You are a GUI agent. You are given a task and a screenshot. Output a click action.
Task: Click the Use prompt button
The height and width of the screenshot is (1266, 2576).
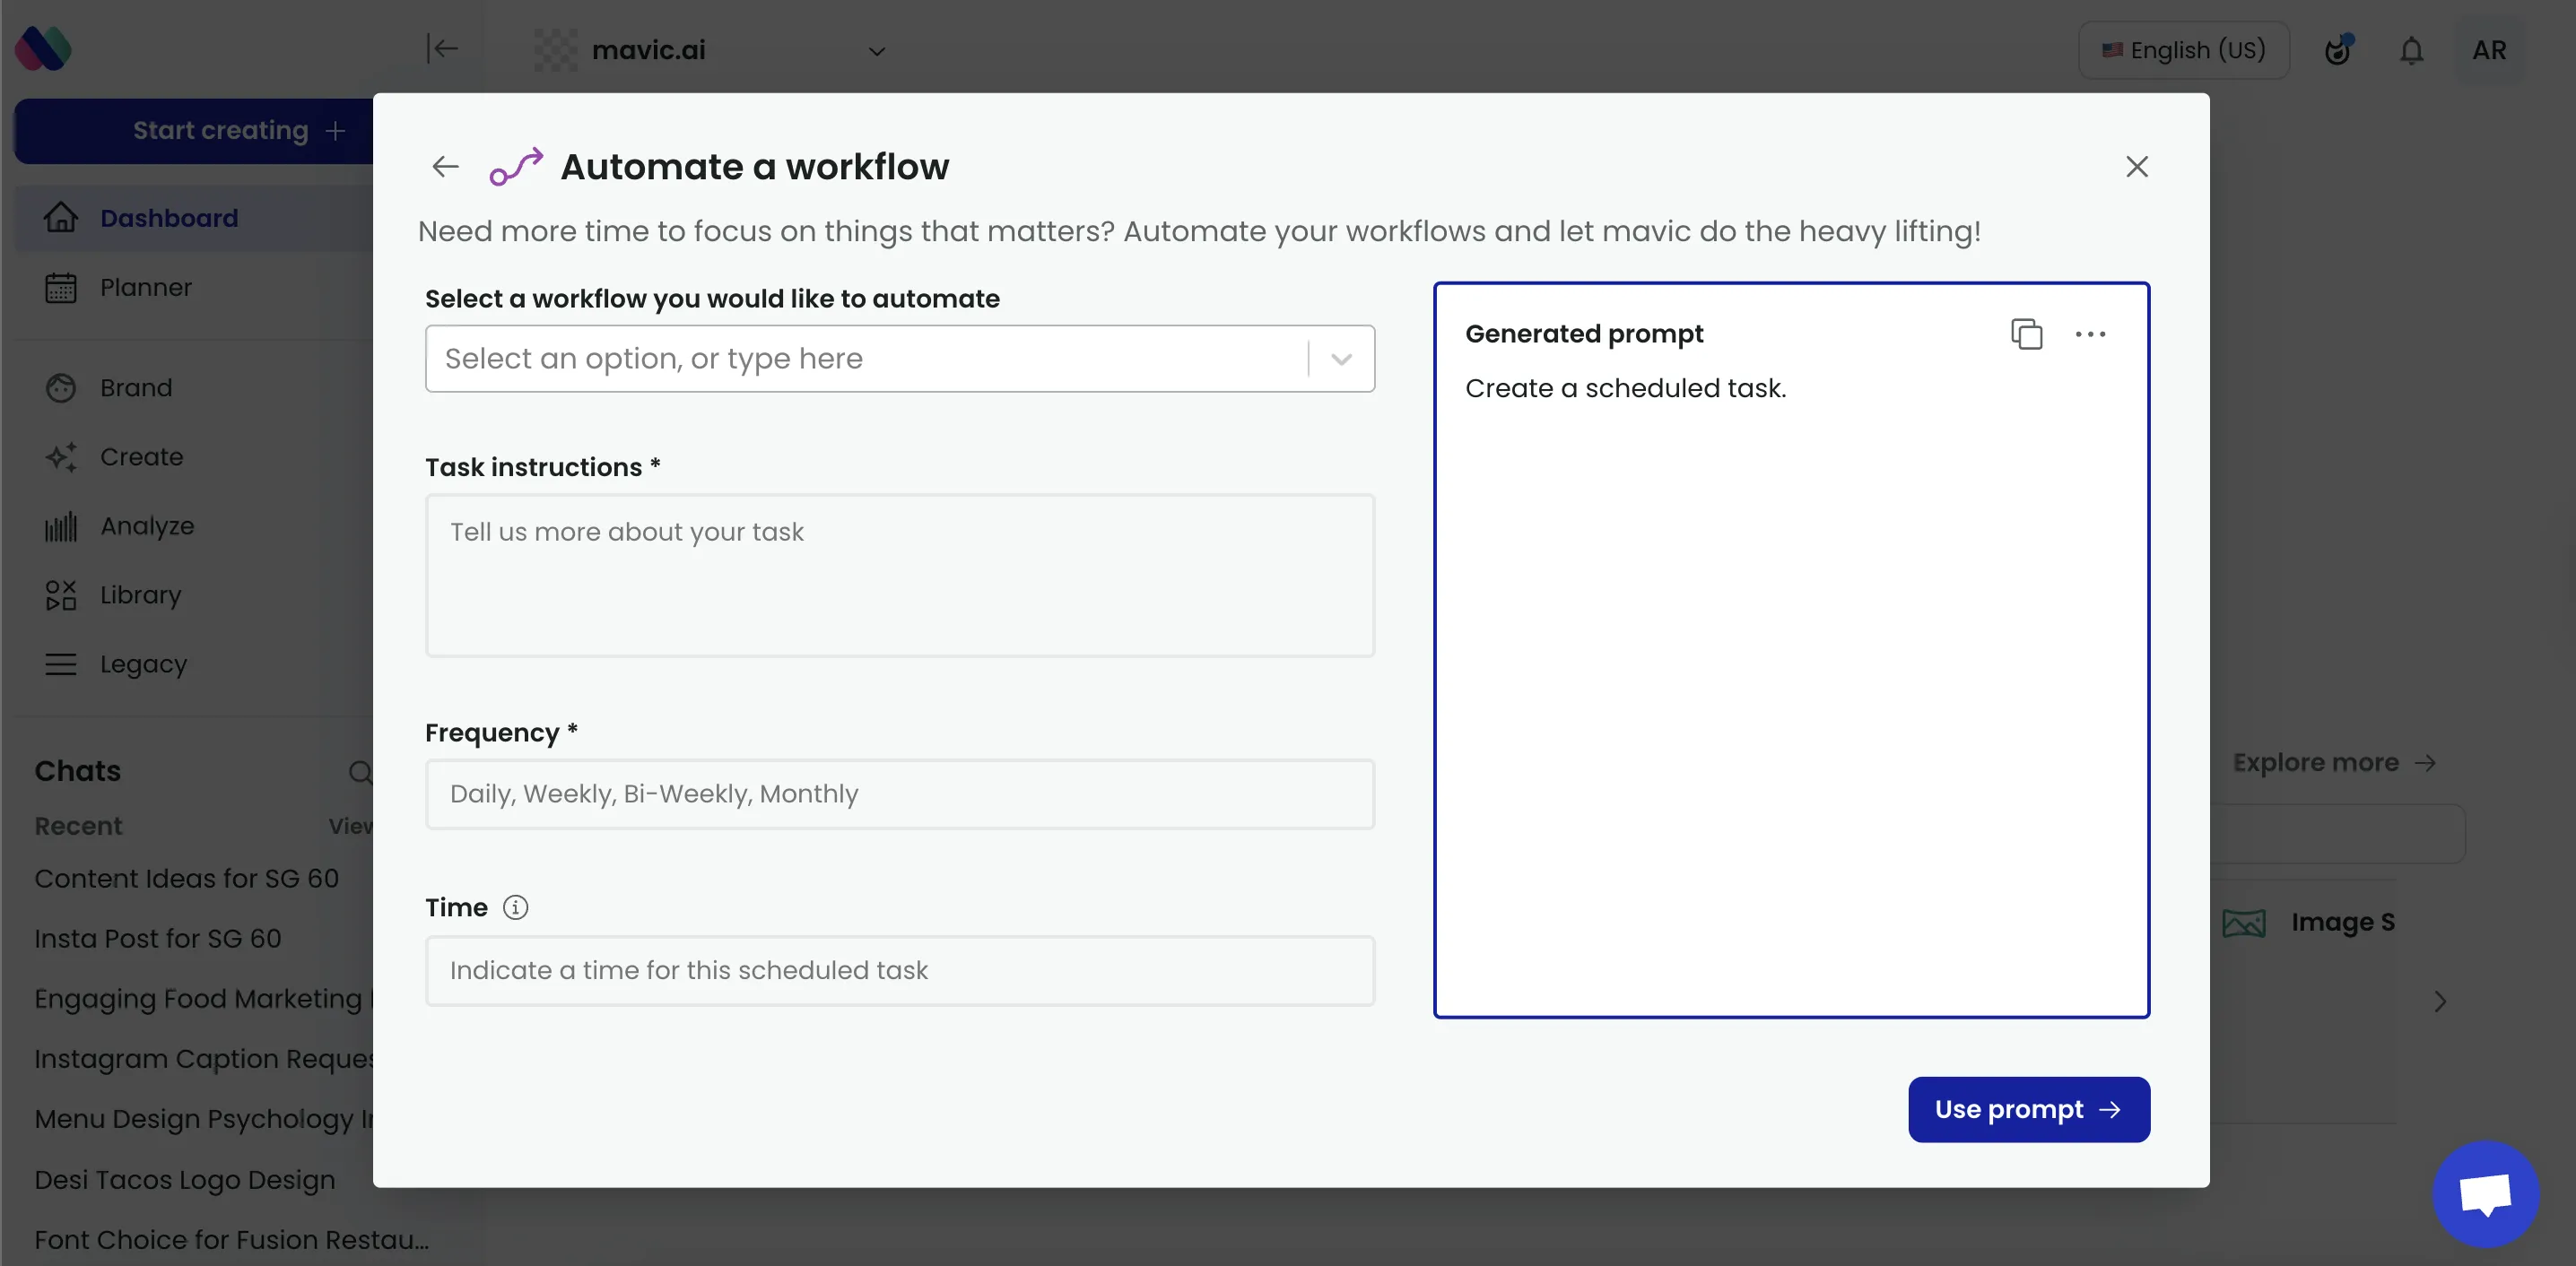tap(2028, 1109)
